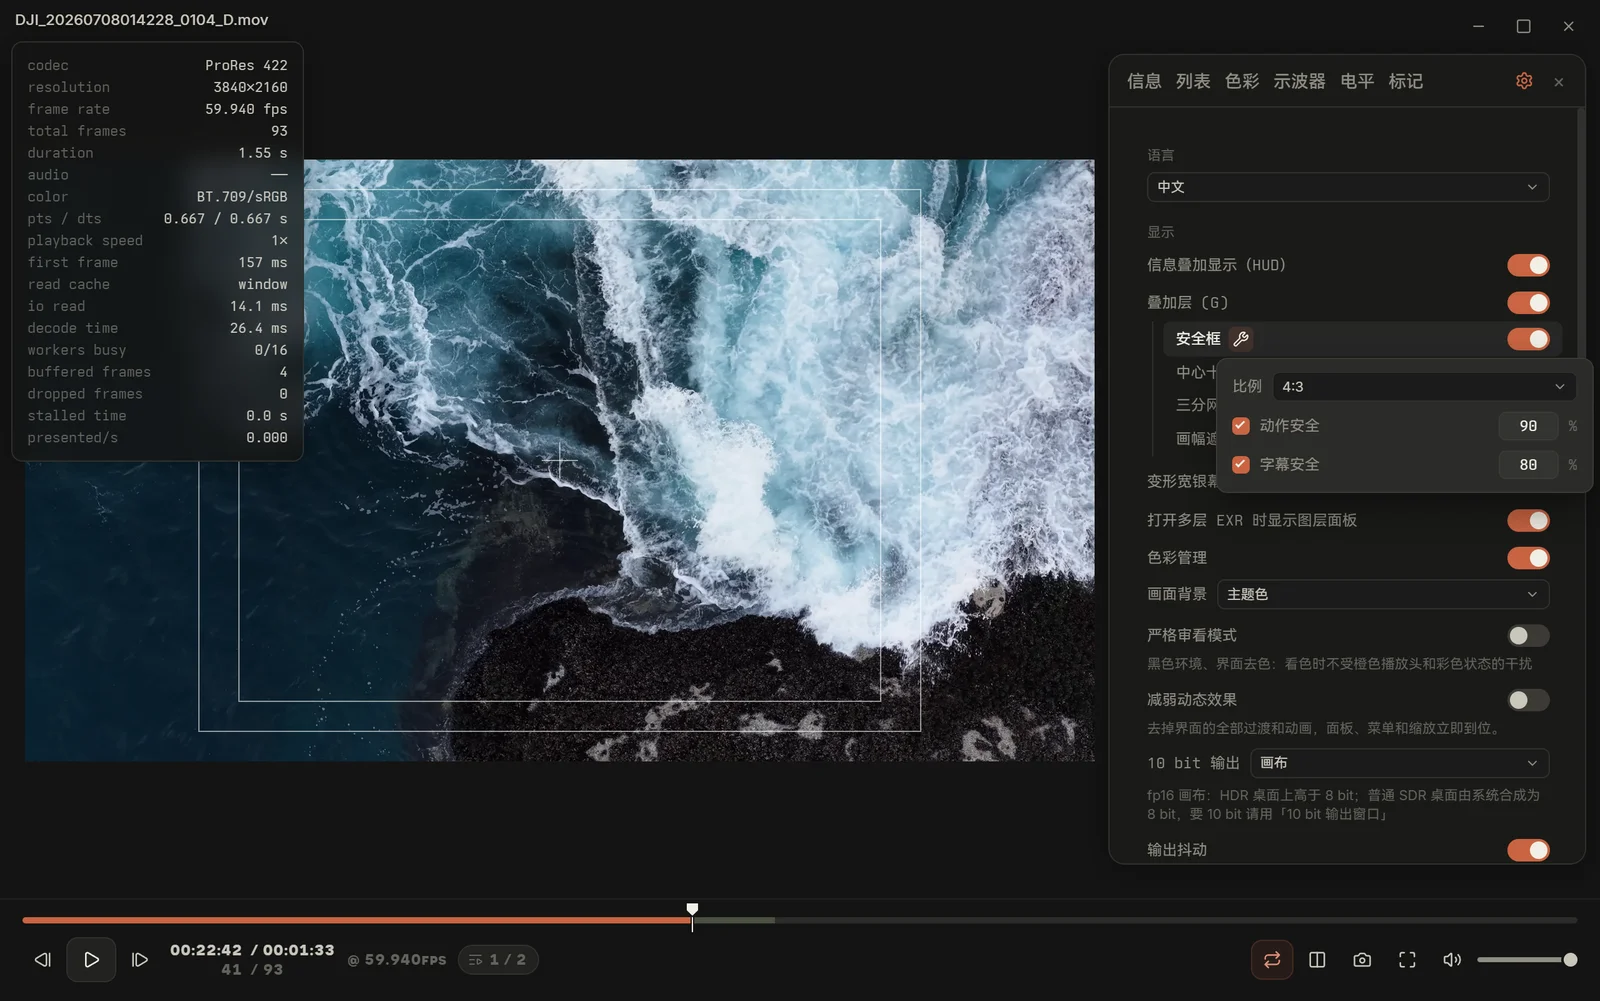Viewport: 1600px width, 1001px height.
Task: Toggle 叠加层 (G) switch
Action: (1528, 302)
